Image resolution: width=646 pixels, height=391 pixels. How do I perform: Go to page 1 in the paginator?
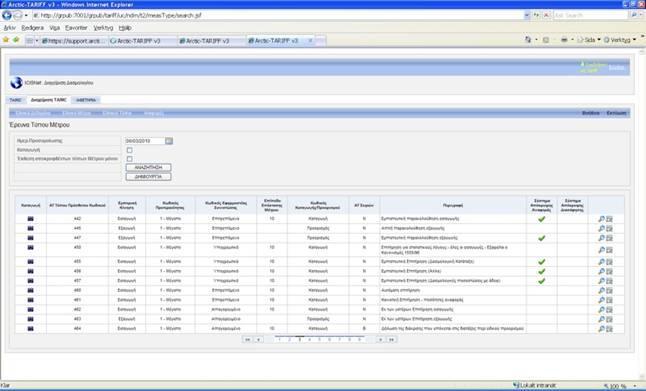click(280, 339)
